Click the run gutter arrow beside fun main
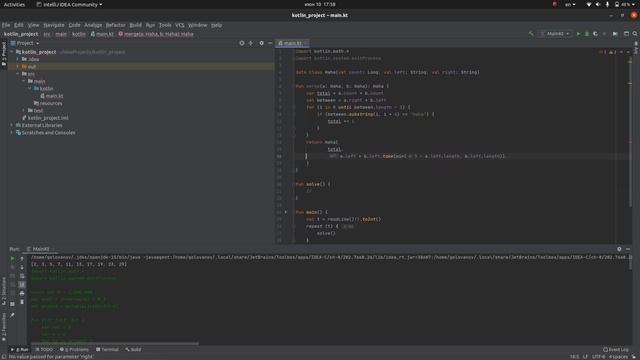 [286, 212]
